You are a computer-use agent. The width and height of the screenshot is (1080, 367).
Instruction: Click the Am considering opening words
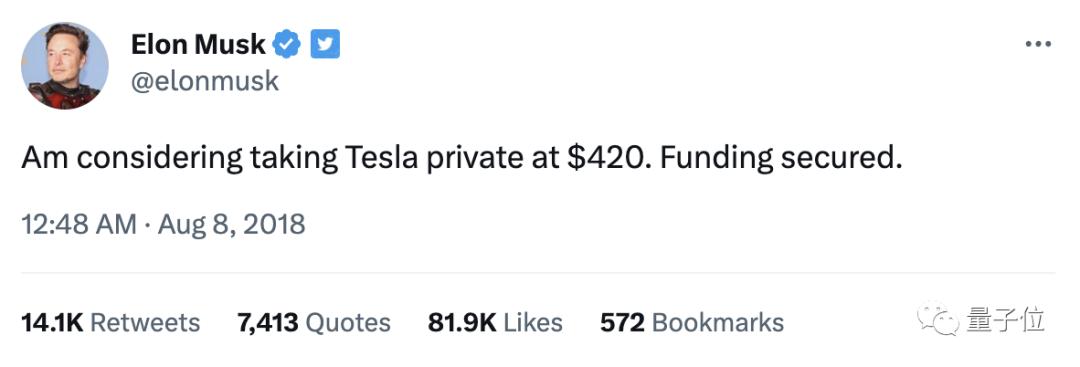(x=132, y=159)
